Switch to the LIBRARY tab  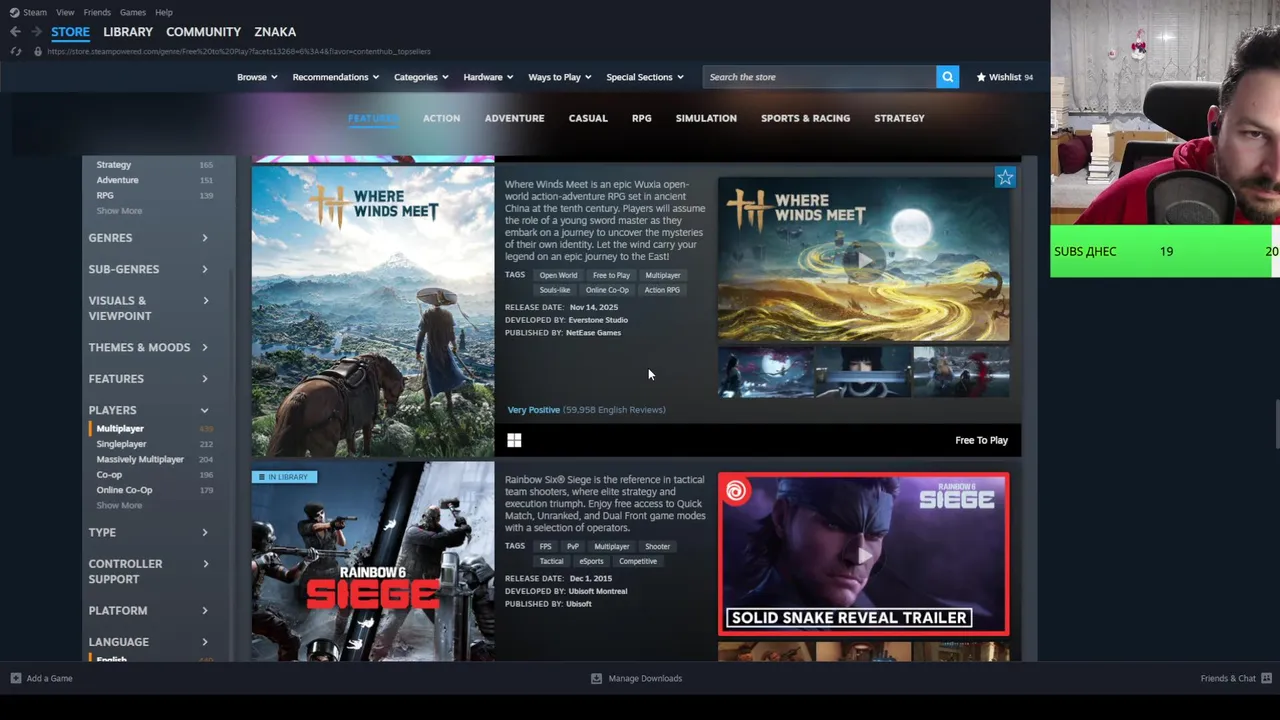click(128, 32)
